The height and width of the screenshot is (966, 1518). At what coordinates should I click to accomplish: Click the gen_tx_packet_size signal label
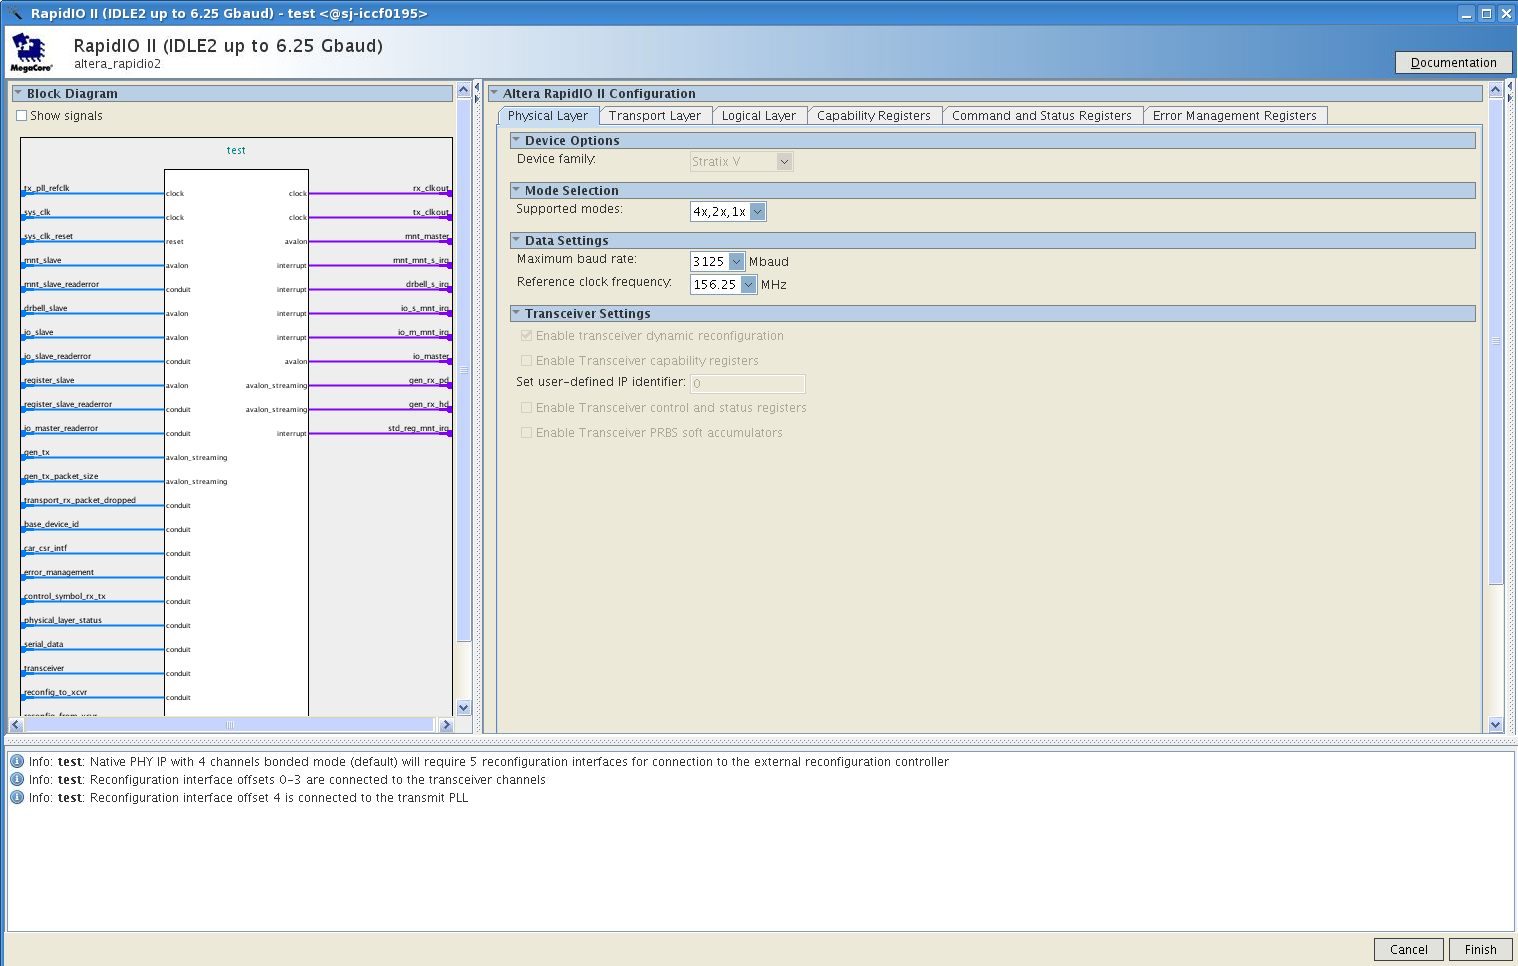(x=61, y=476)
